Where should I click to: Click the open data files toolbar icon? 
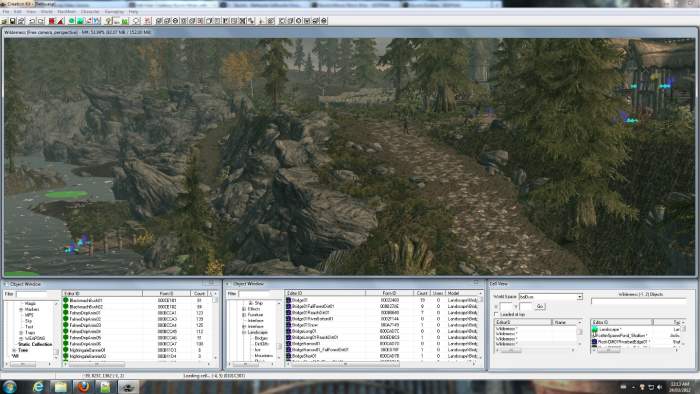point(4,21)
